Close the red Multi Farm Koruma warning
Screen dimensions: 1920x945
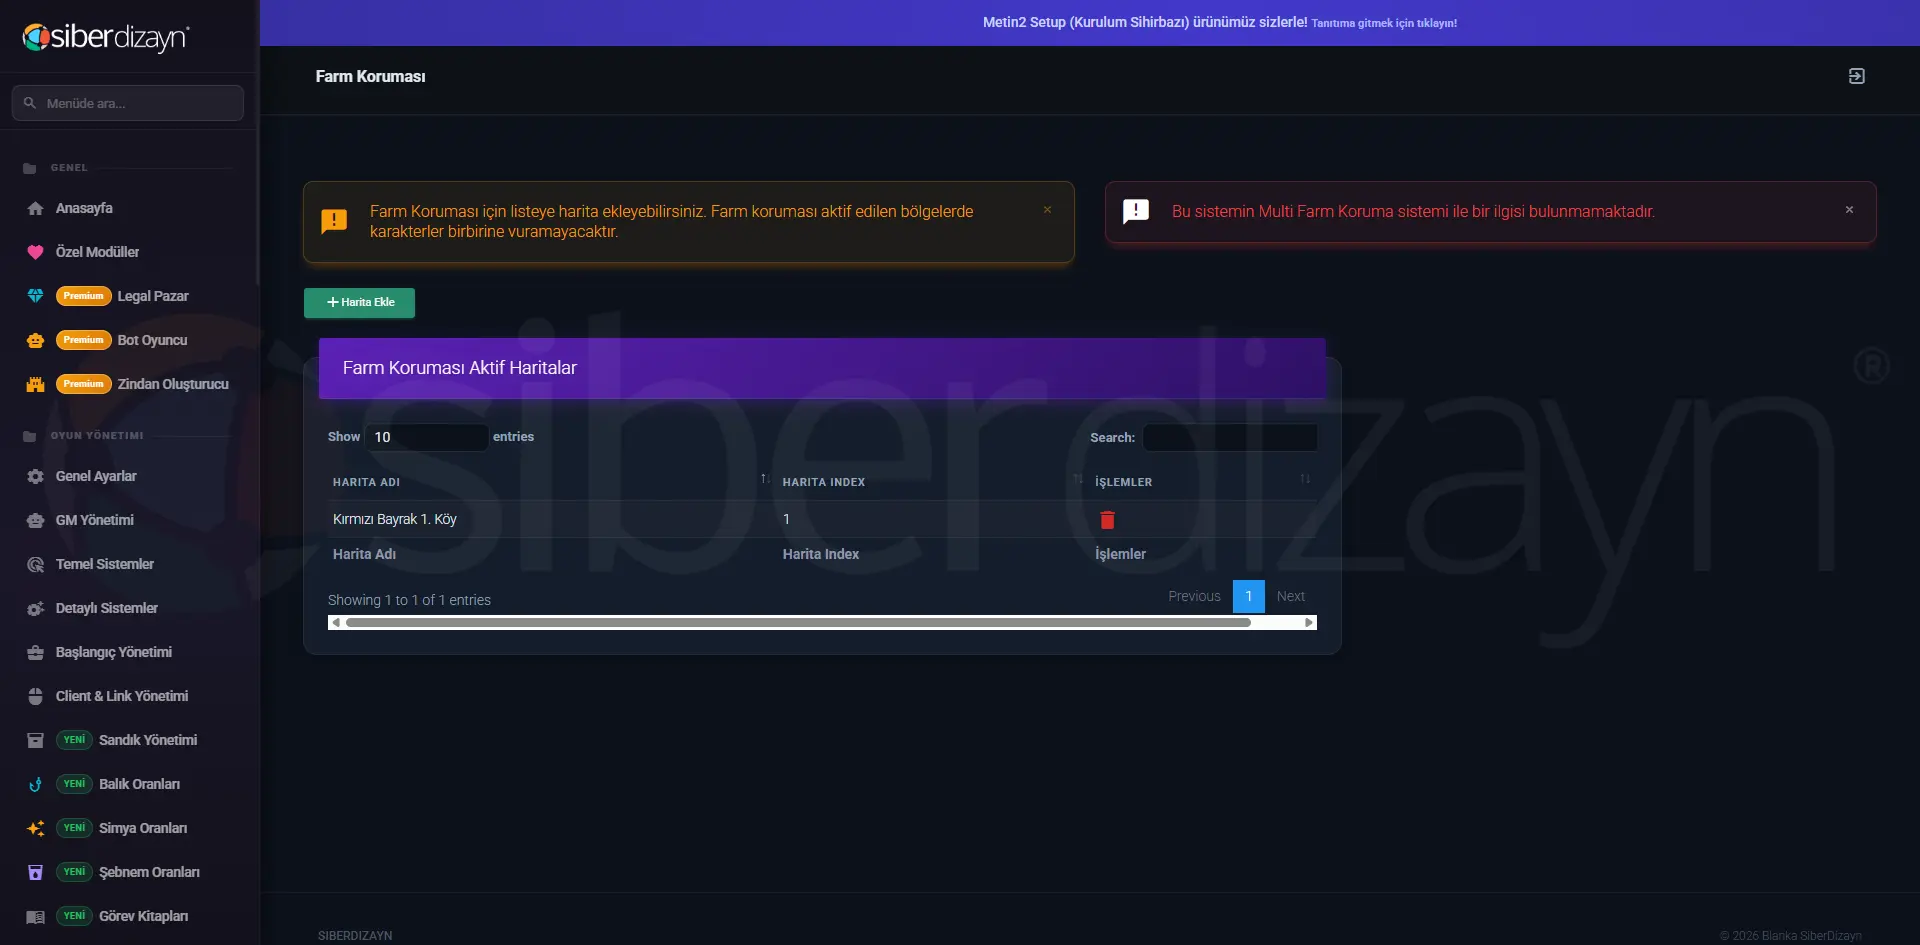[x=1849, y=210]
